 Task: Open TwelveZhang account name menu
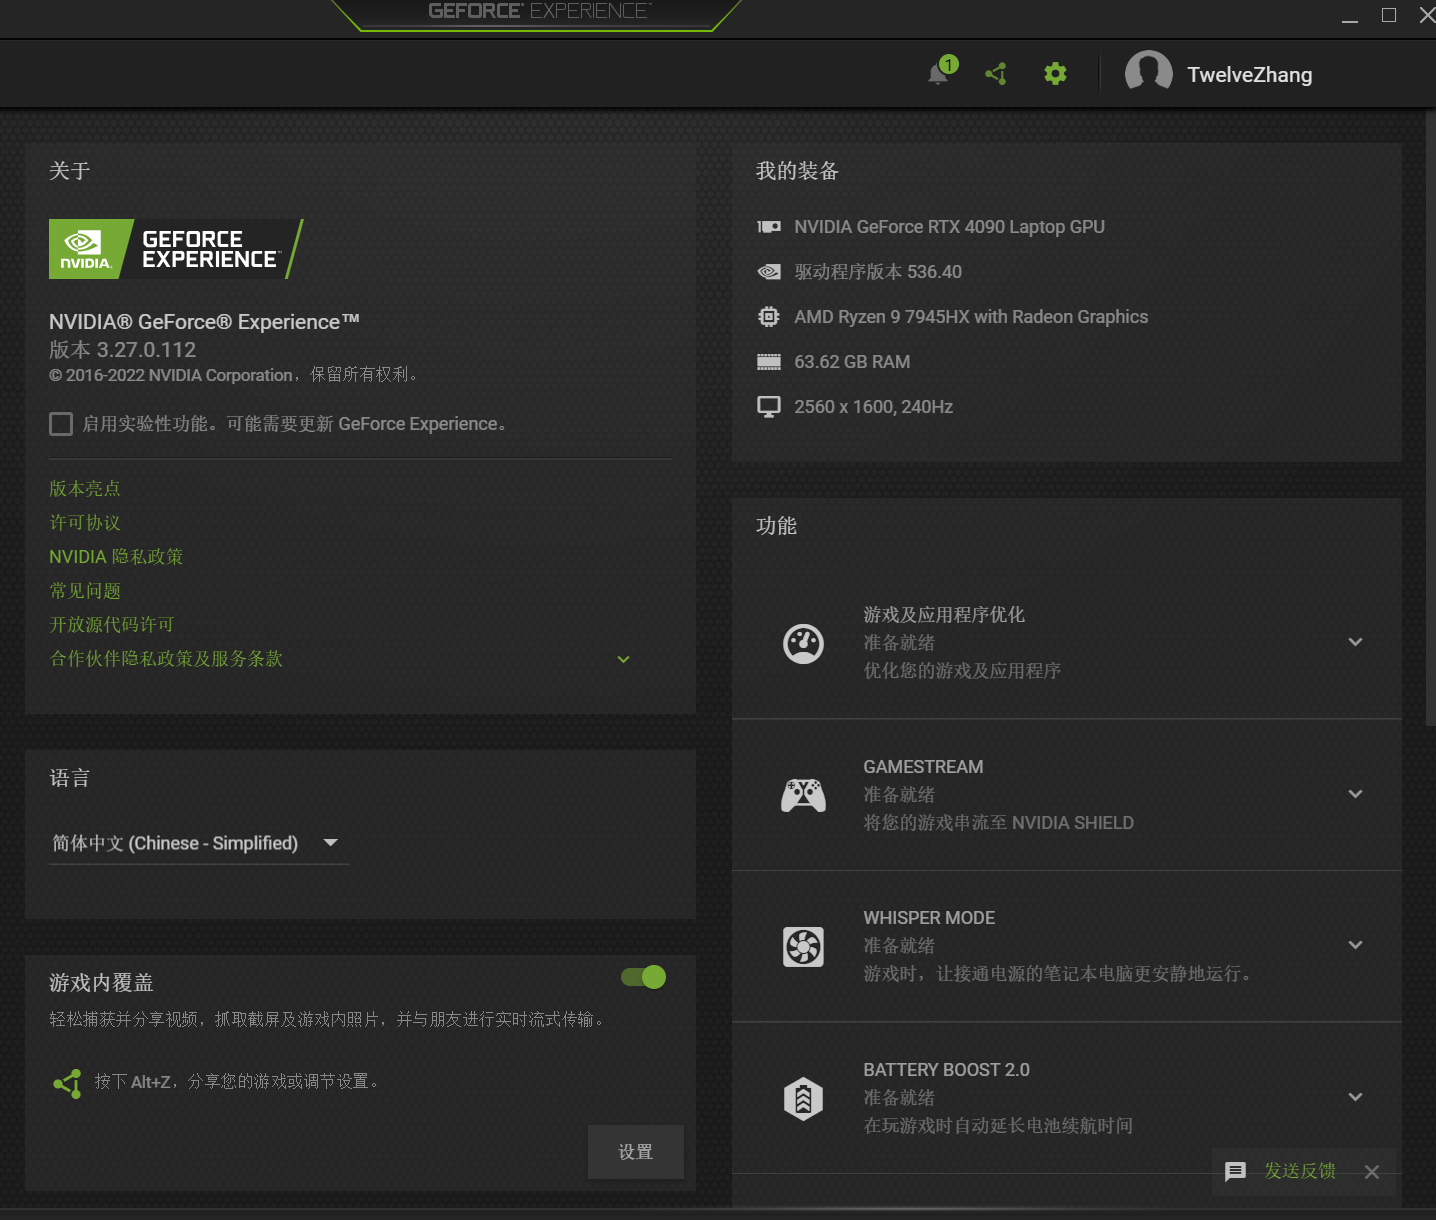[1250, 75]
